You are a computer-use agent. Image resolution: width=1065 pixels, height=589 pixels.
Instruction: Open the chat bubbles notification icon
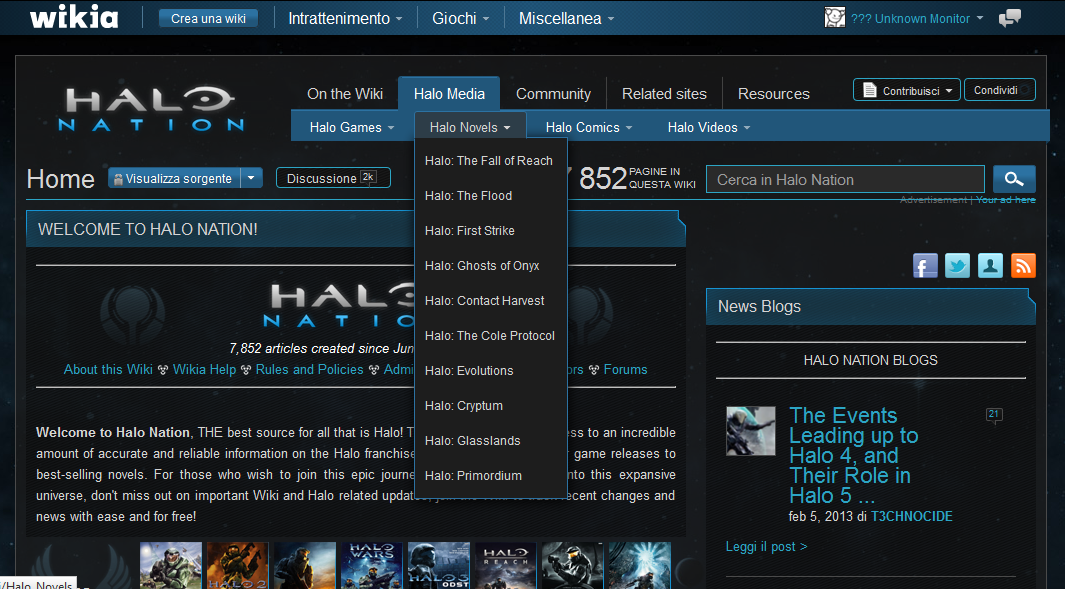tap(1010, 18)
